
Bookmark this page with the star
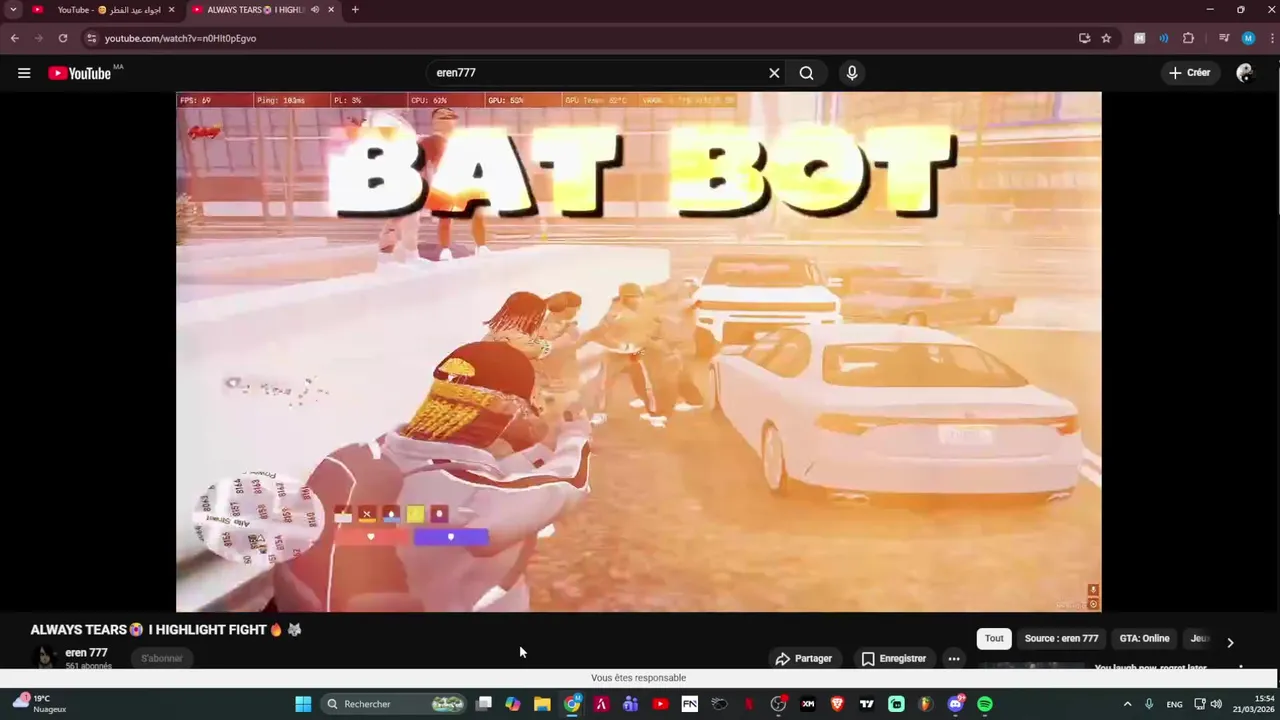click(x=1106, y=38)
